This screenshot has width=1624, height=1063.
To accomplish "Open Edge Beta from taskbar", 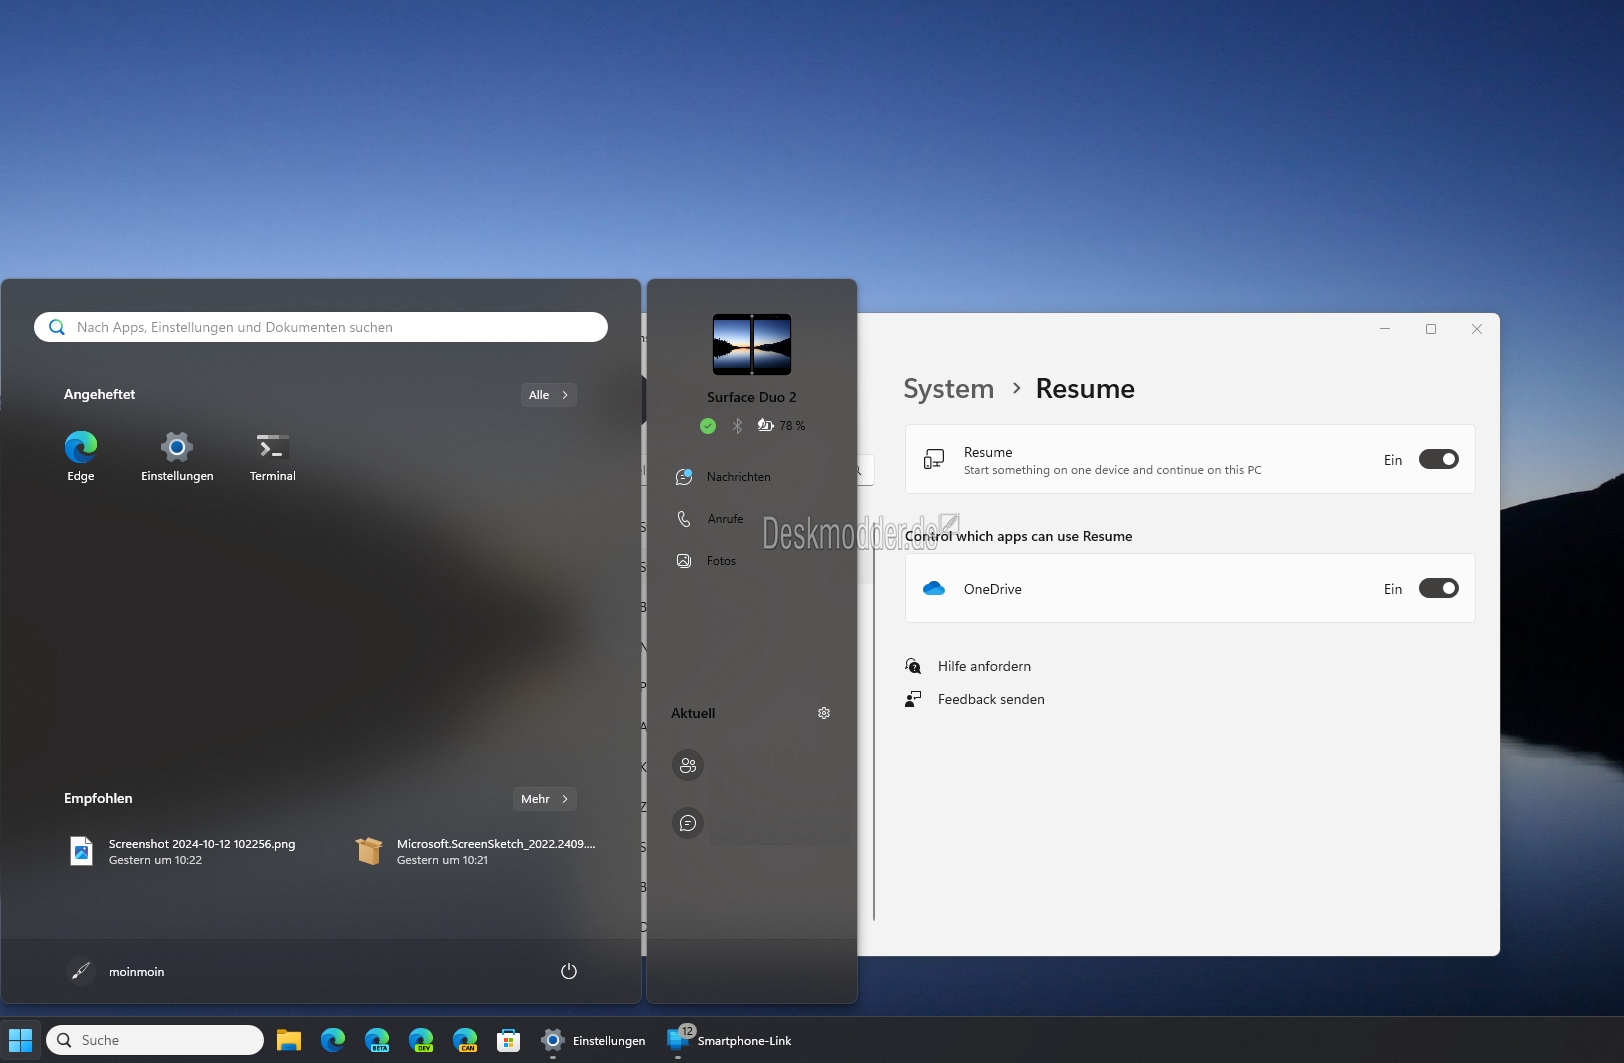I will [377, 1040].
